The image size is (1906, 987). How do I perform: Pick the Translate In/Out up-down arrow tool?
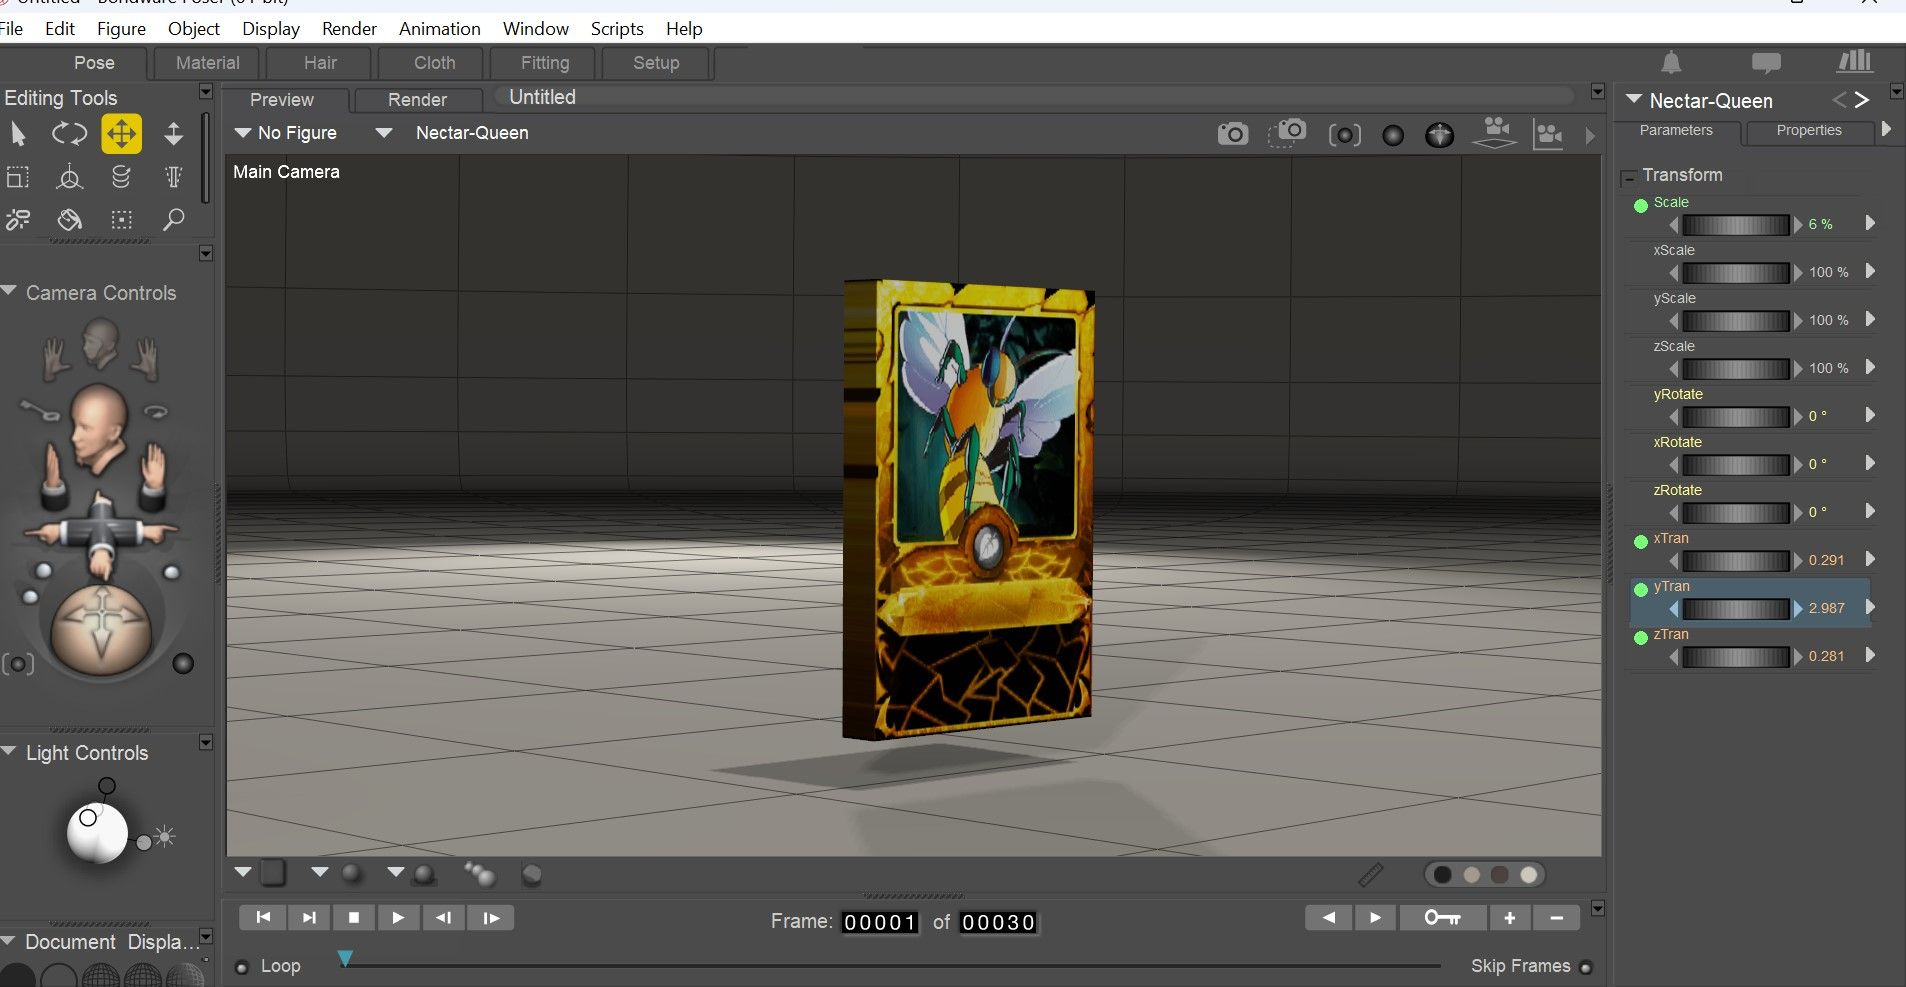173,134
